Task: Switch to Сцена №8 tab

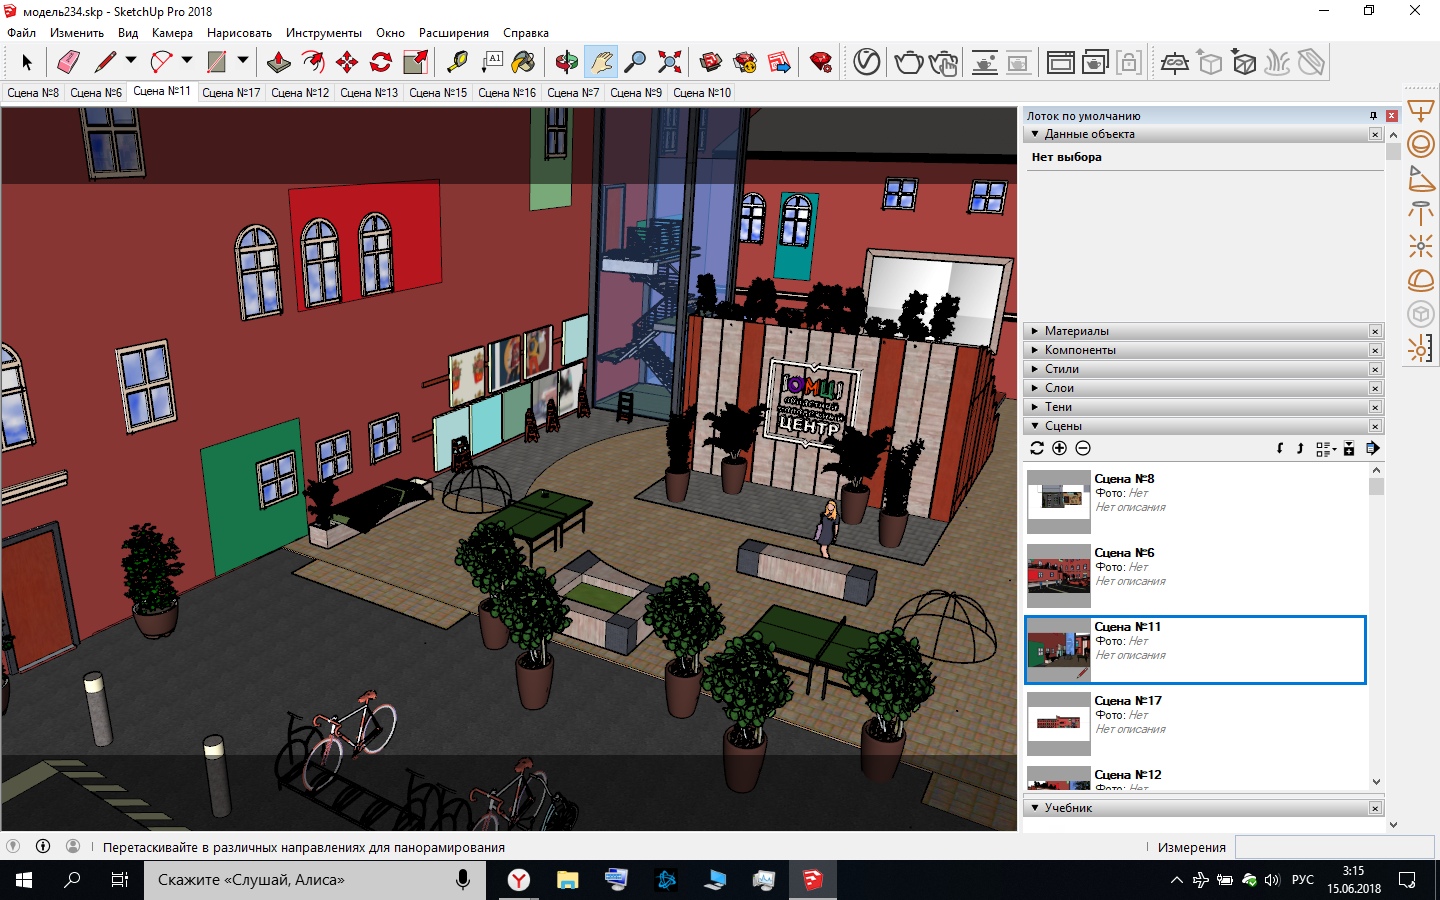Action: point(33,93)
